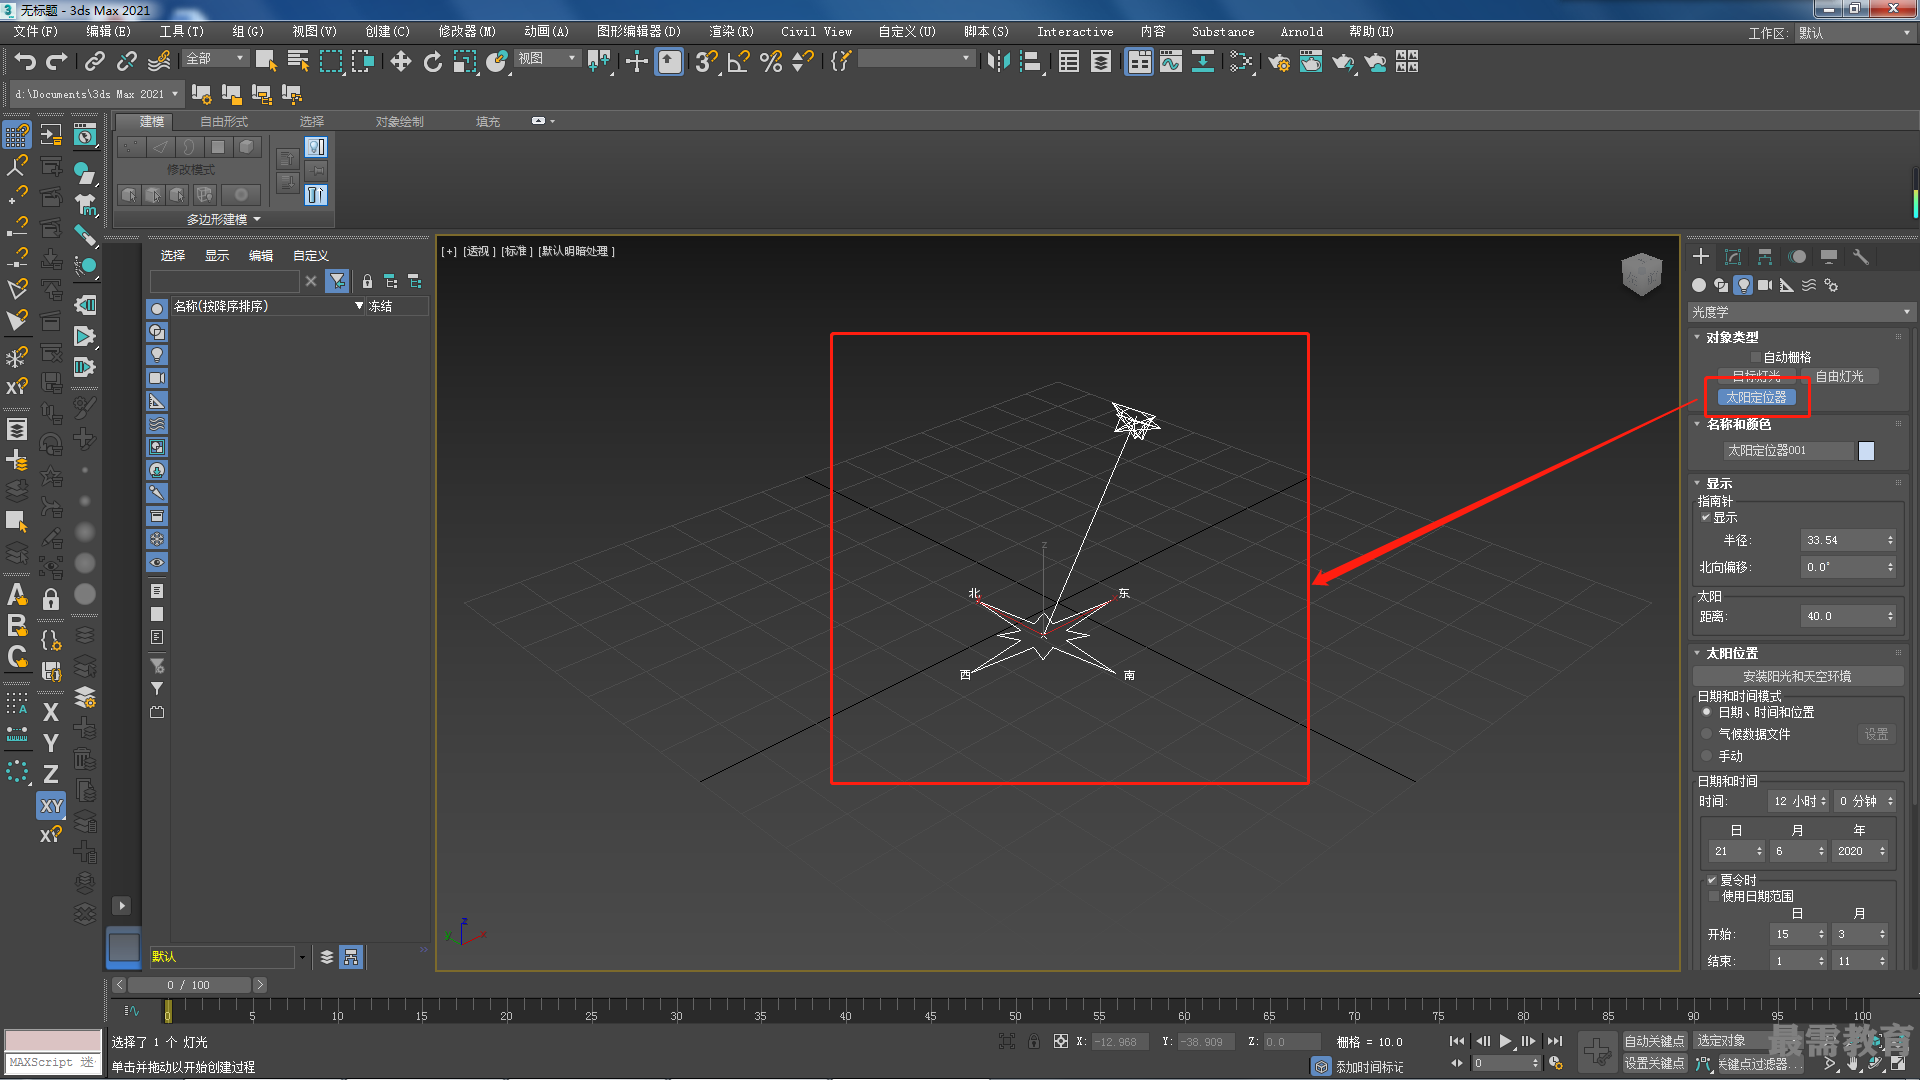The height and width of the screenshot is (1080, 1920).
Task: Toggle the 夏令时 checkbox
Action: pos(1712,880)
